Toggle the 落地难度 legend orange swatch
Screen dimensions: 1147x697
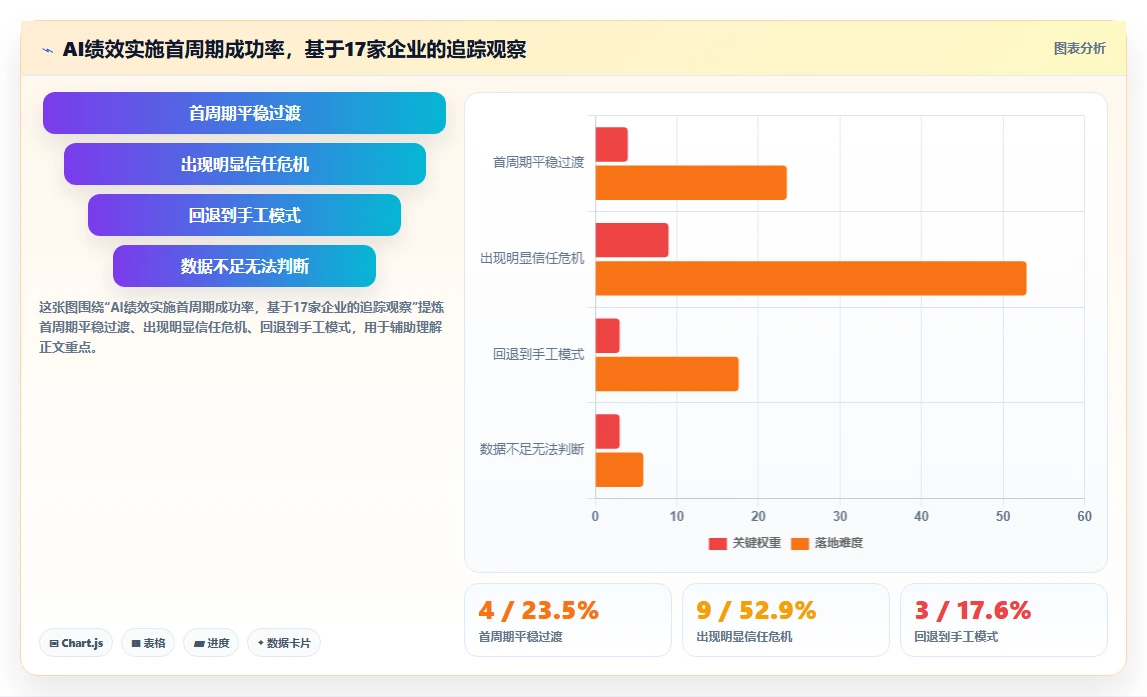click(x=800, y=543)
